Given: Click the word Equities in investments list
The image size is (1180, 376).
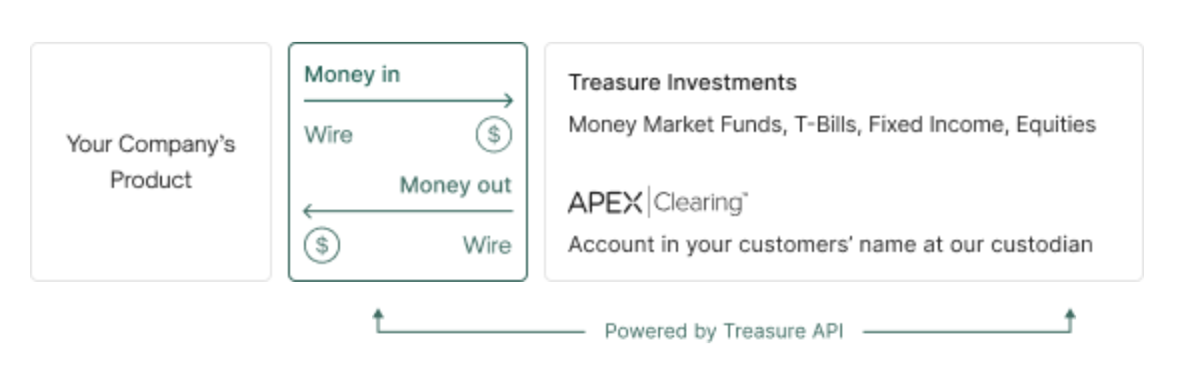Looking at the screenshot, I should click(1056, 124).
